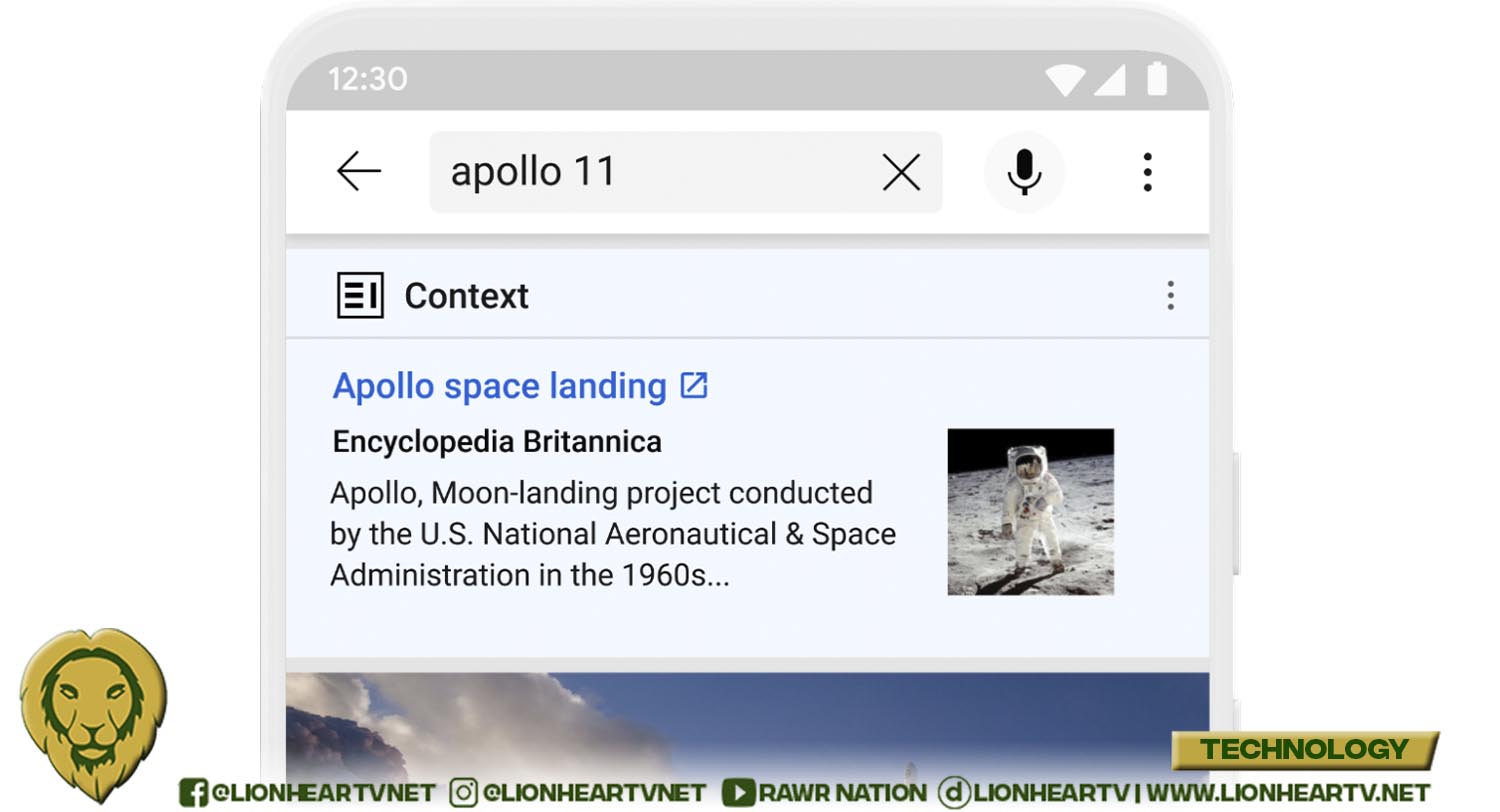Focus the search field containing apollo 11
The width and height of the screenshot is (1500, 812).
(685, 172)
